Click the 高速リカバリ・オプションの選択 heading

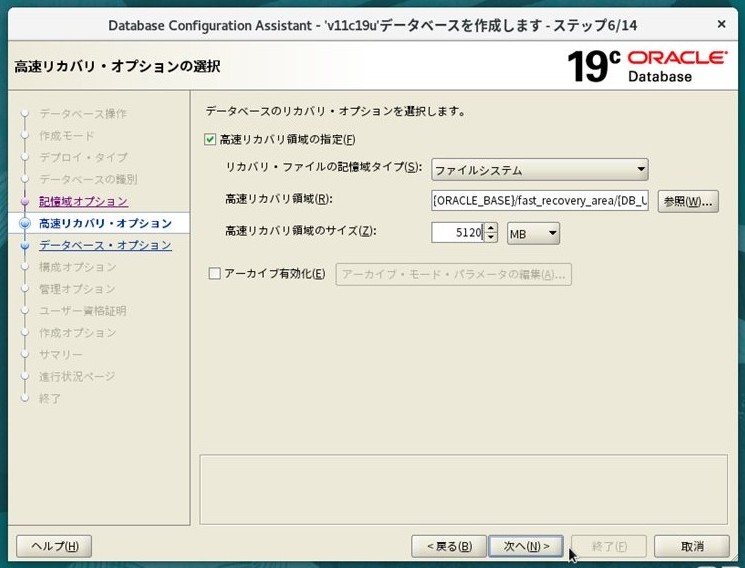[x=117, y=66]
